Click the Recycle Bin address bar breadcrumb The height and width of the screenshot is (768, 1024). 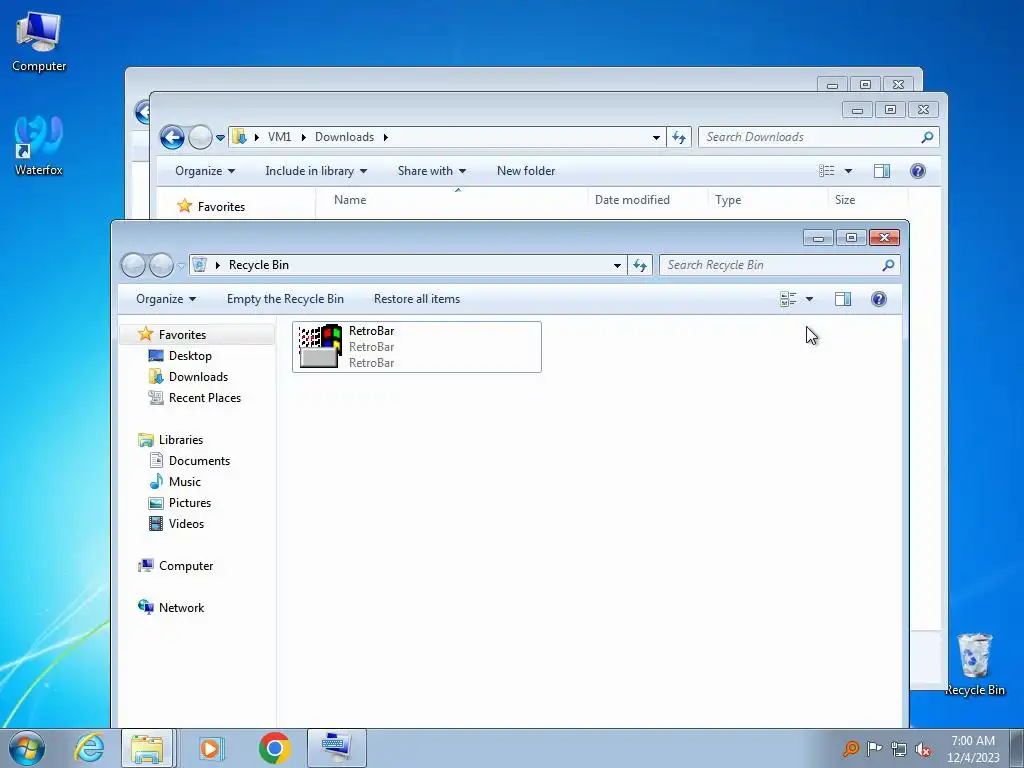pos(259,265)
